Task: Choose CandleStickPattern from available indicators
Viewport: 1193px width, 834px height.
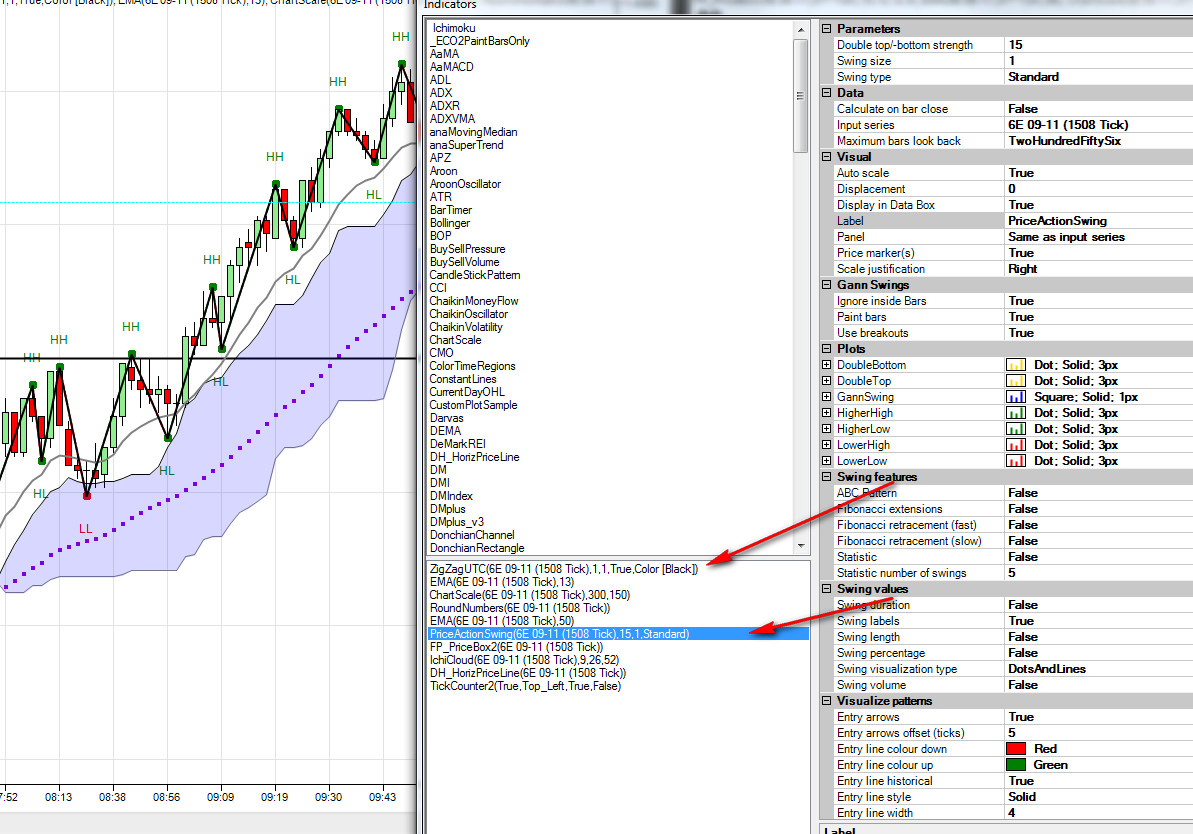Action: pos(475,275)
